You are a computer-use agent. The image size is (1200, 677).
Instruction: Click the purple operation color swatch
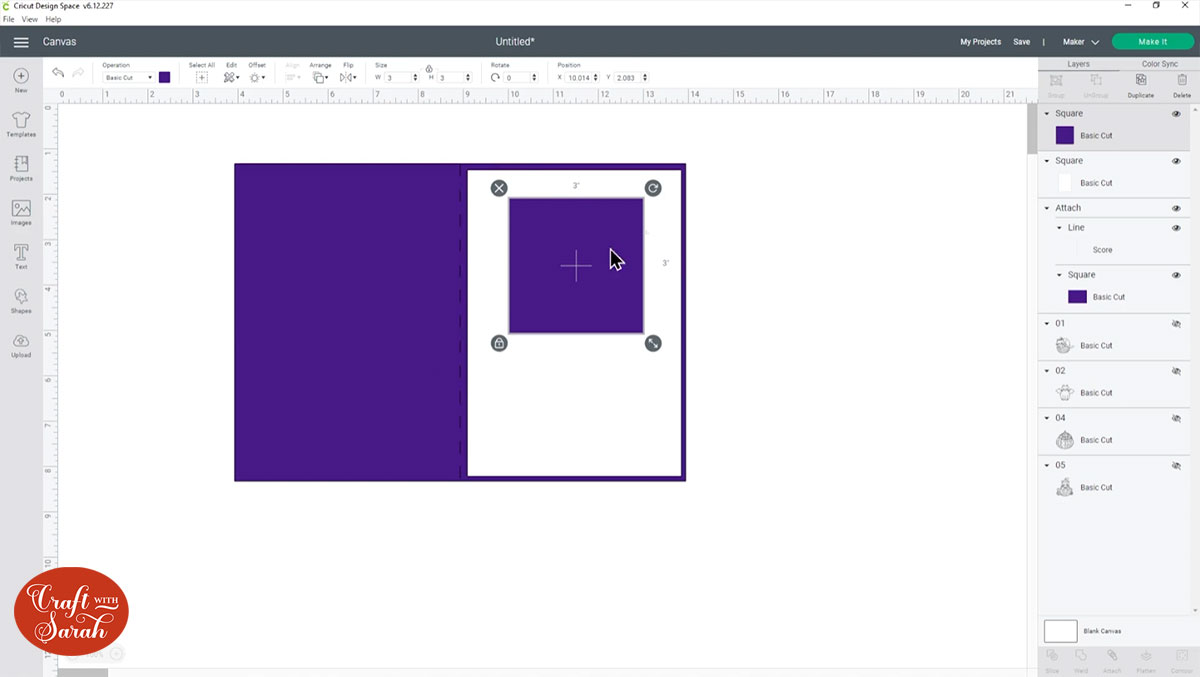165,77
